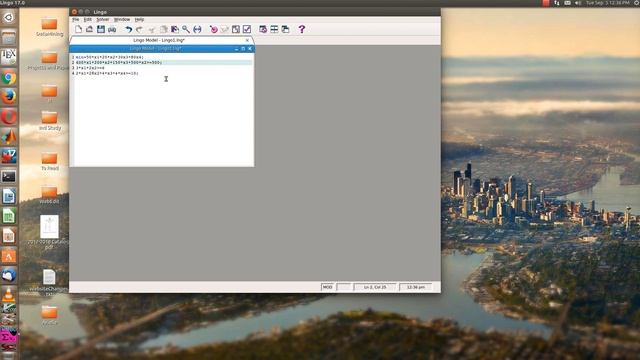Click the Match Parenthesis icon

tap(197, 29)
